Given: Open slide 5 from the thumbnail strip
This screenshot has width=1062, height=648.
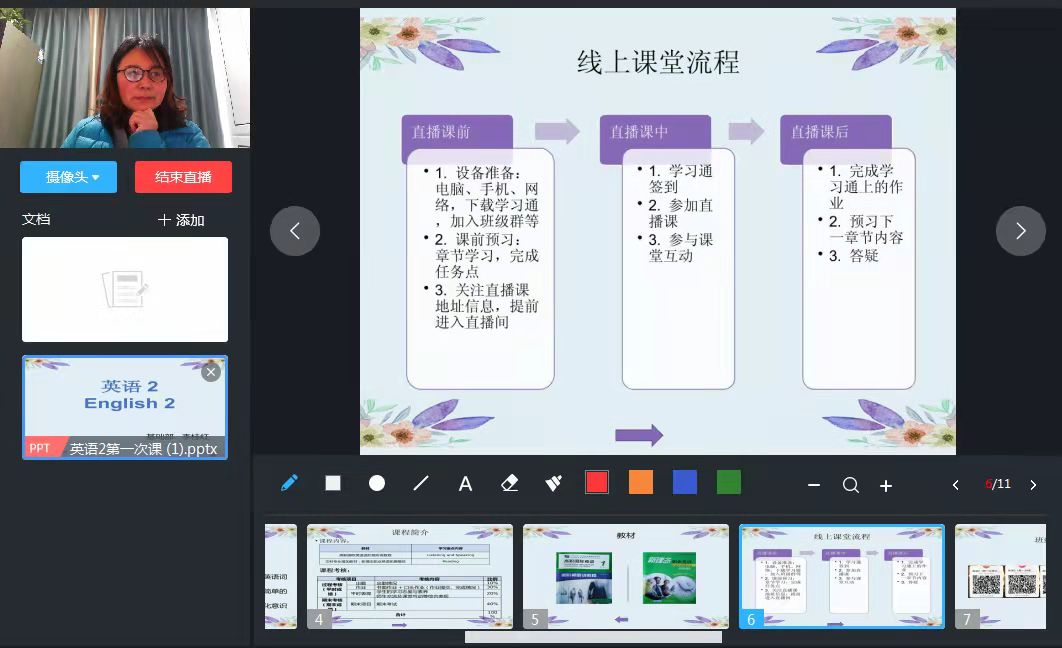Looking at the screenshot, I should [x=626, y=576].
